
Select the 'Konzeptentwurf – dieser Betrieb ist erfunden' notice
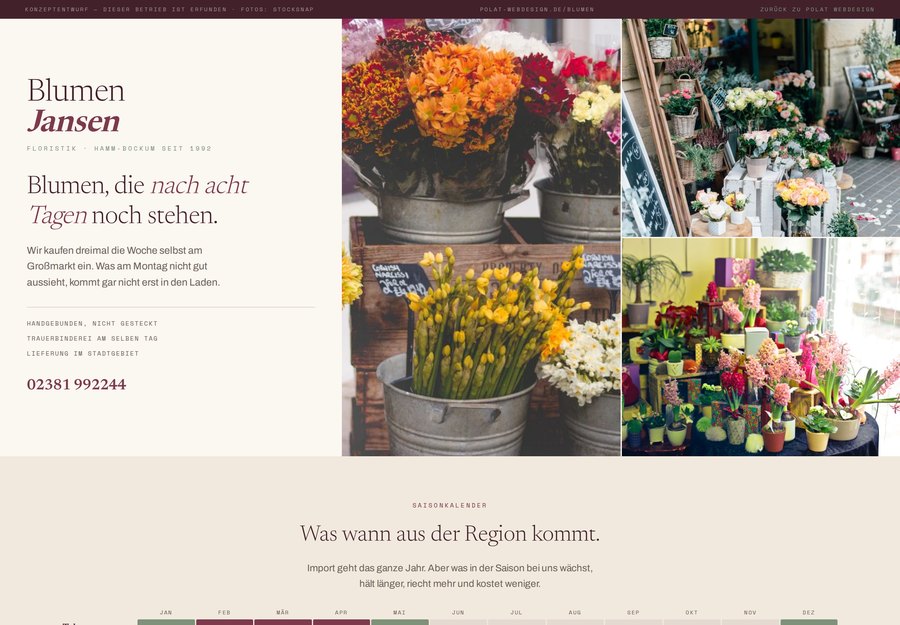pyautogui.click(x=126, y=9)
